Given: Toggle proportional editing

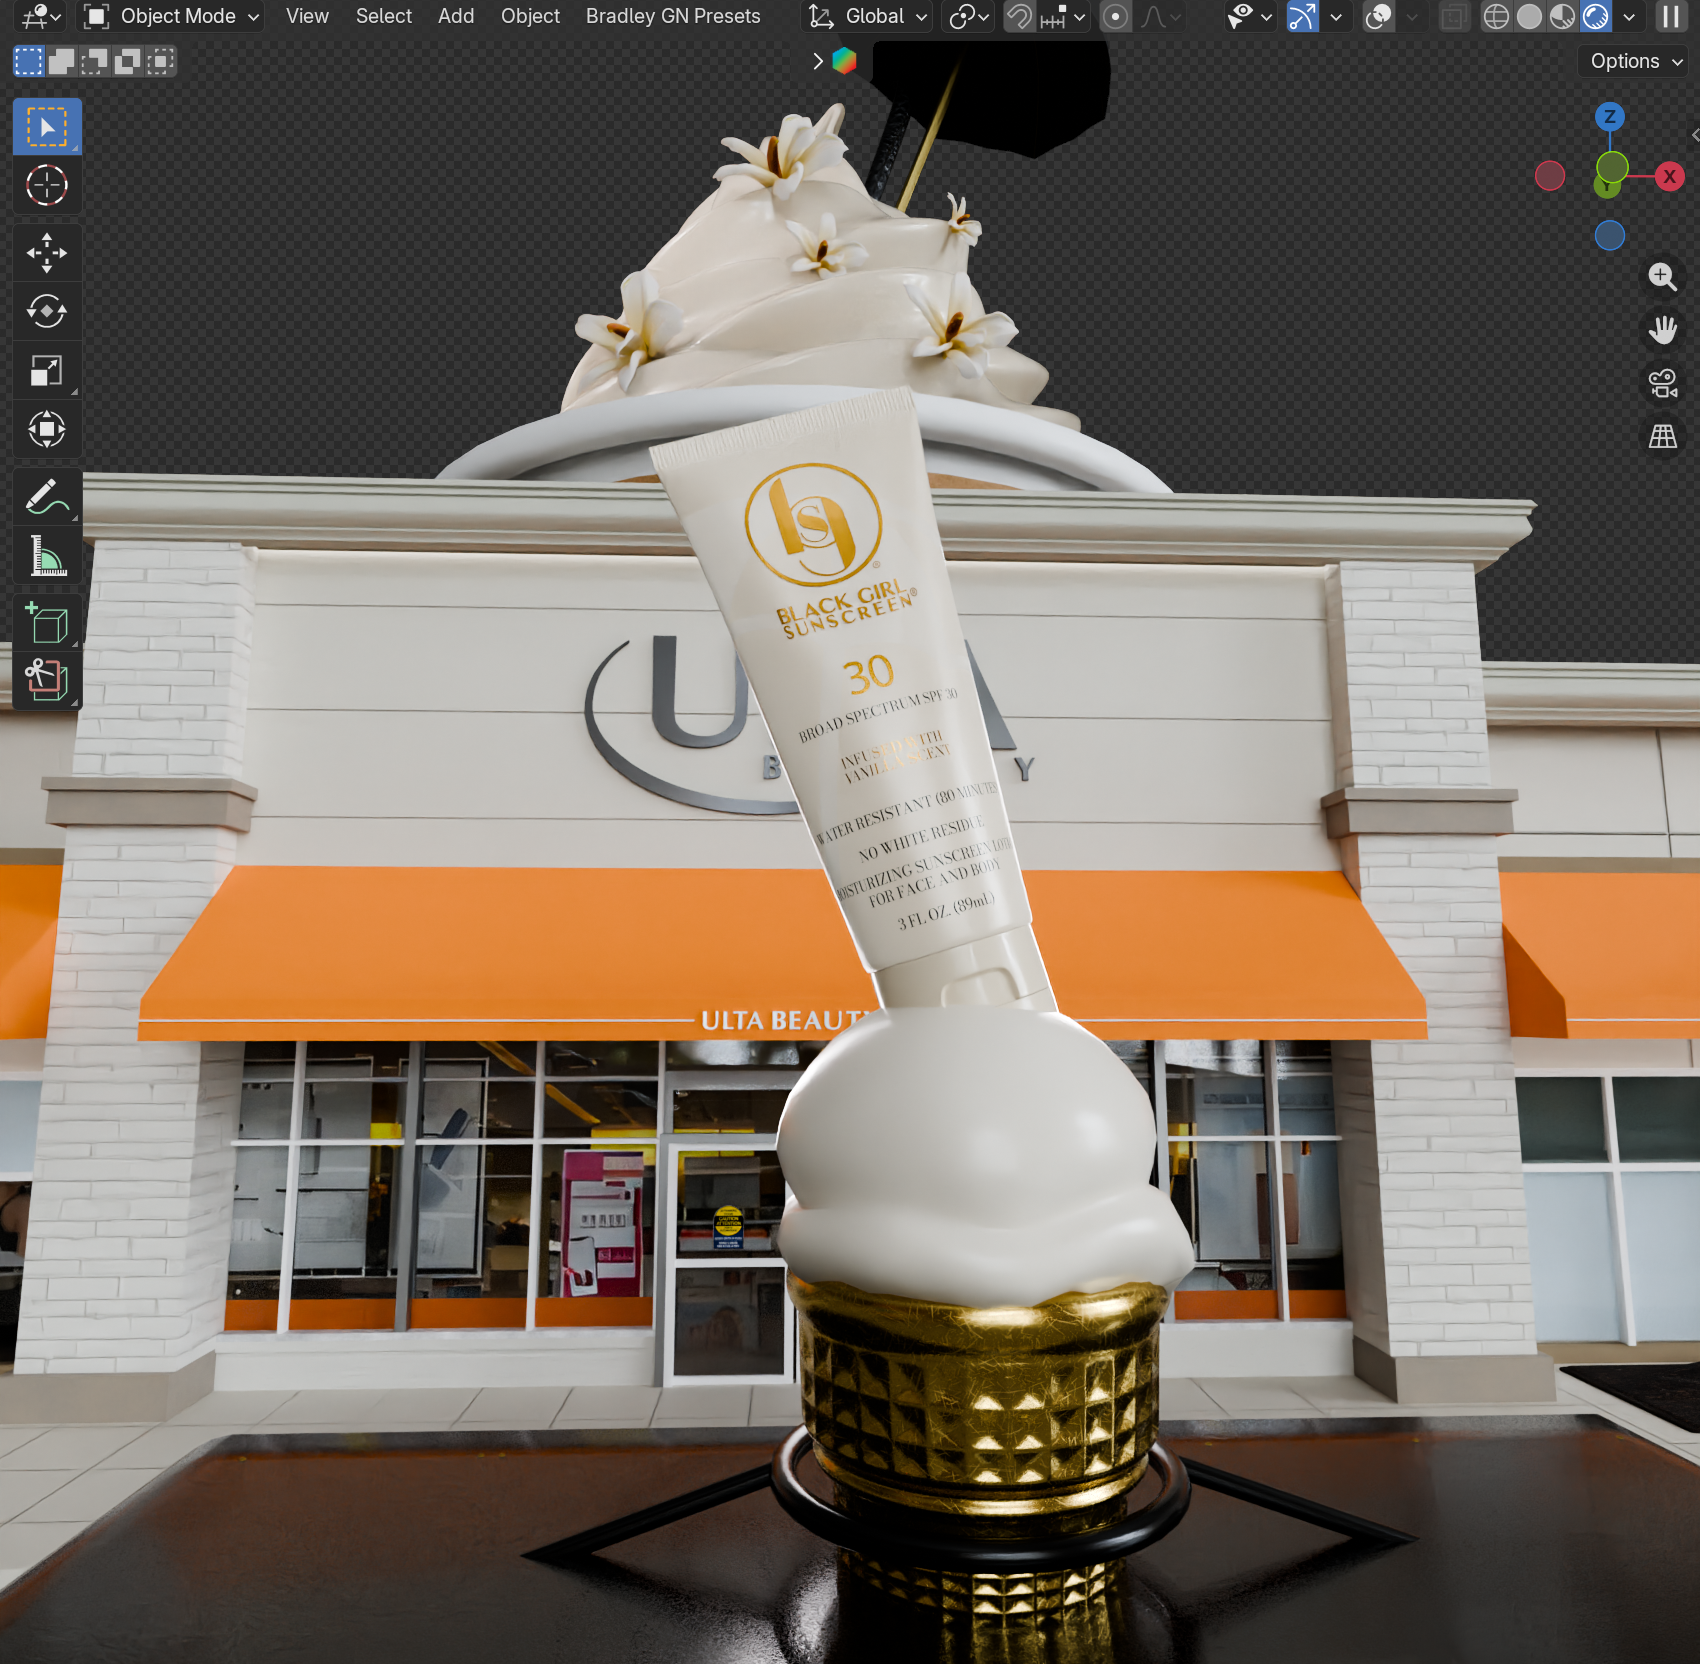Looking at the screenshot, I should click(1115, 16).
